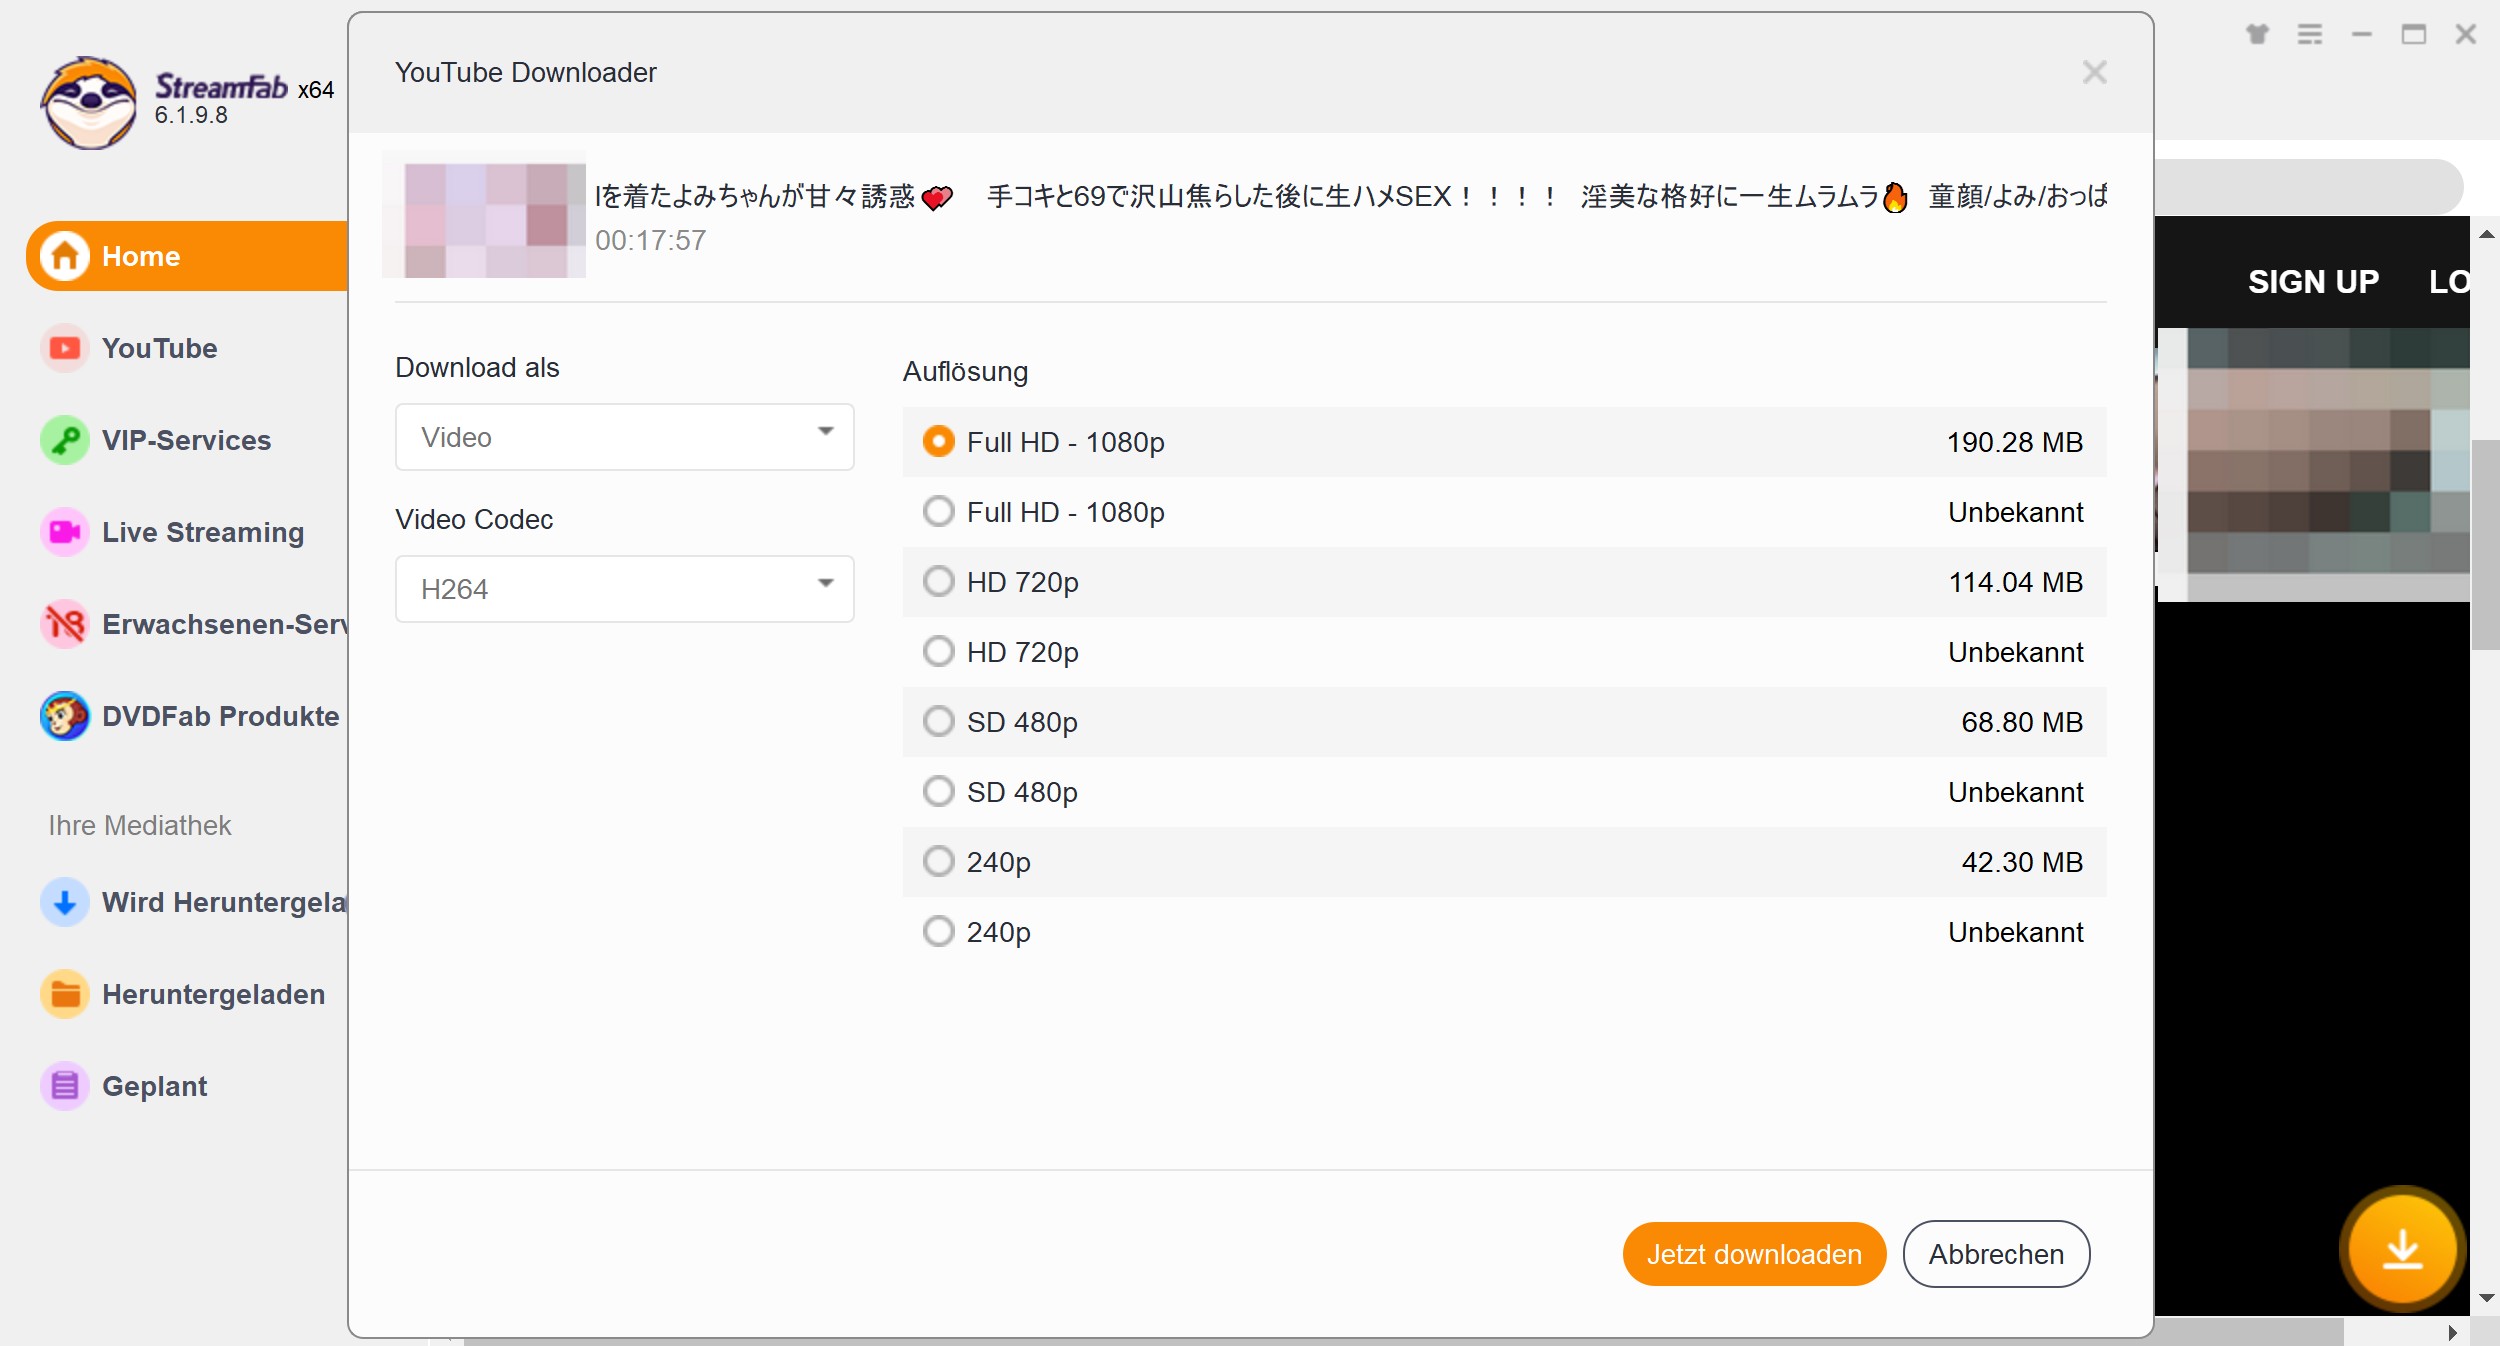The width and height of the screenshot is (2500, 1346).
Task: Select 240p 42.30 MB option
Action: click(1504, 862)
